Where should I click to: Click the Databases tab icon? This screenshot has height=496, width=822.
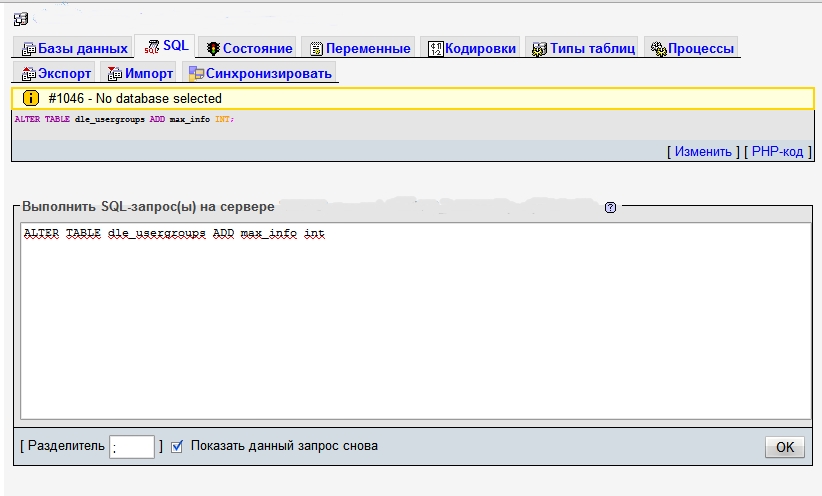tap(29, 48)
